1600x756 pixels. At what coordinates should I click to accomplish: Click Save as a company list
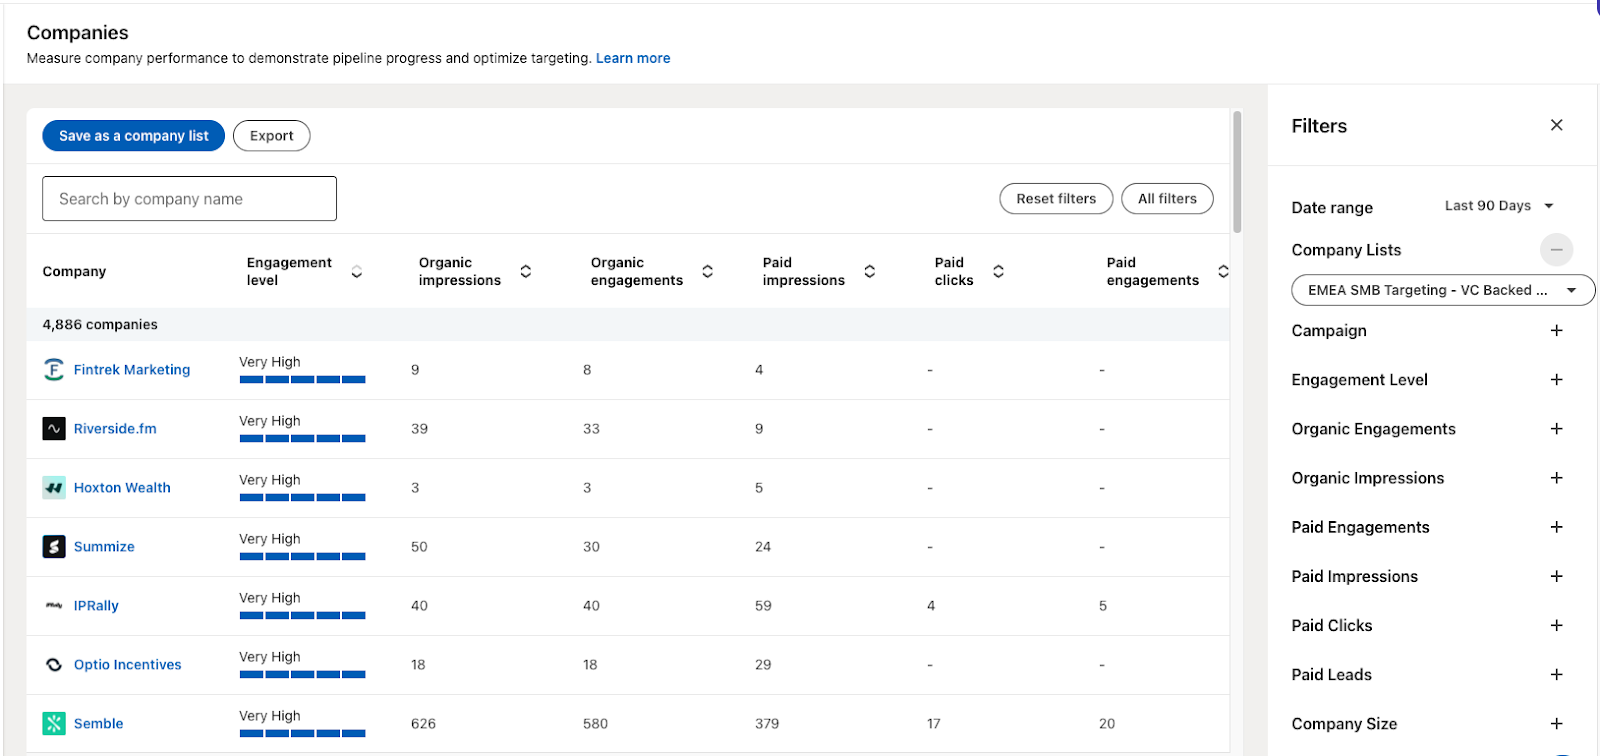tap(133, 136)
